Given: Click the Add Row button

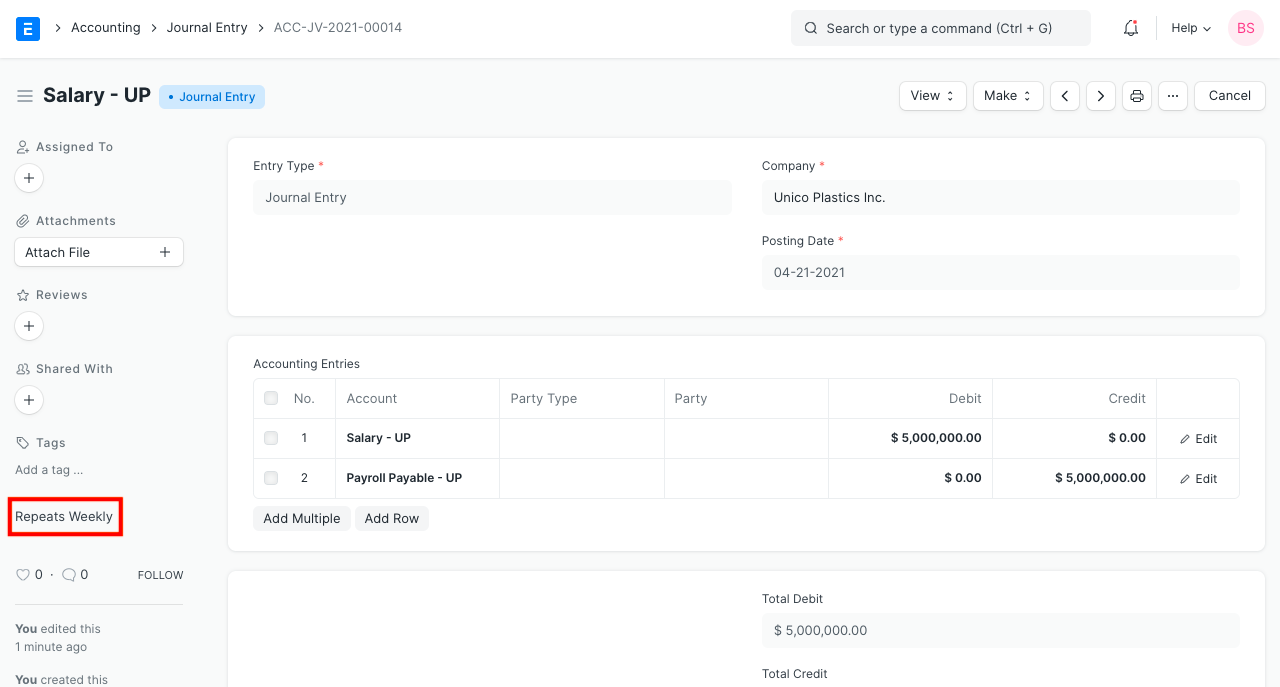Looking at the screenshot, I should point(391,518).
